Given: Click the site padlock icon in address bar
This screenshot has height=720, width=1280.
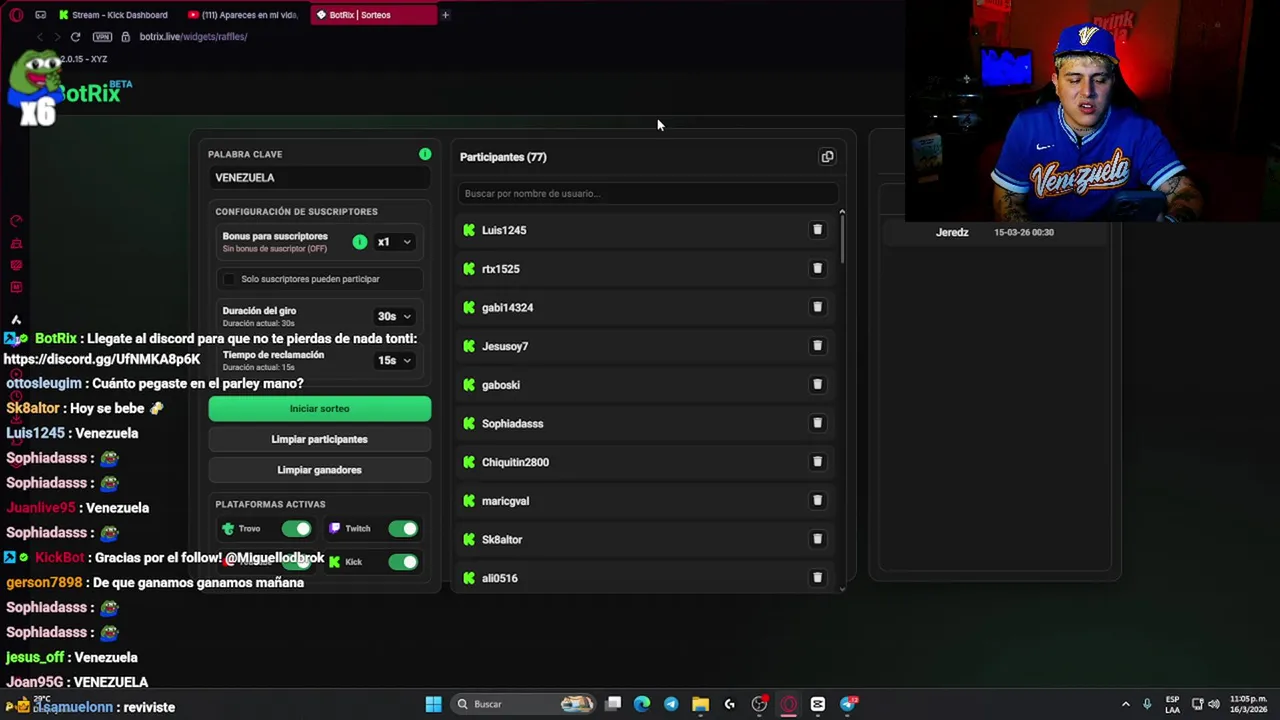Looking at the screenshot, I should tap(125, 37).
